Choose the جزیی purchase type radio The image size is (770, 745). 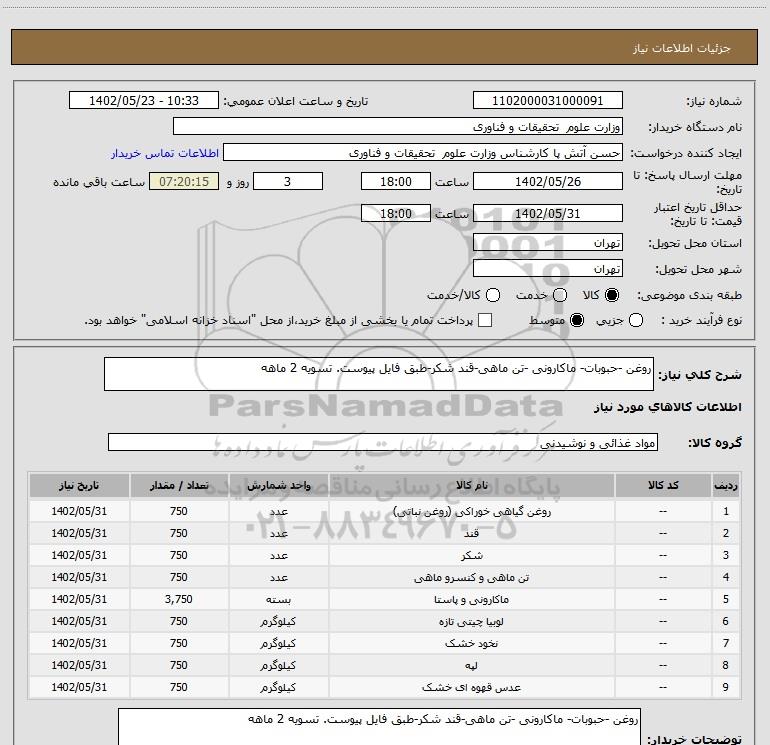(635, 320)
